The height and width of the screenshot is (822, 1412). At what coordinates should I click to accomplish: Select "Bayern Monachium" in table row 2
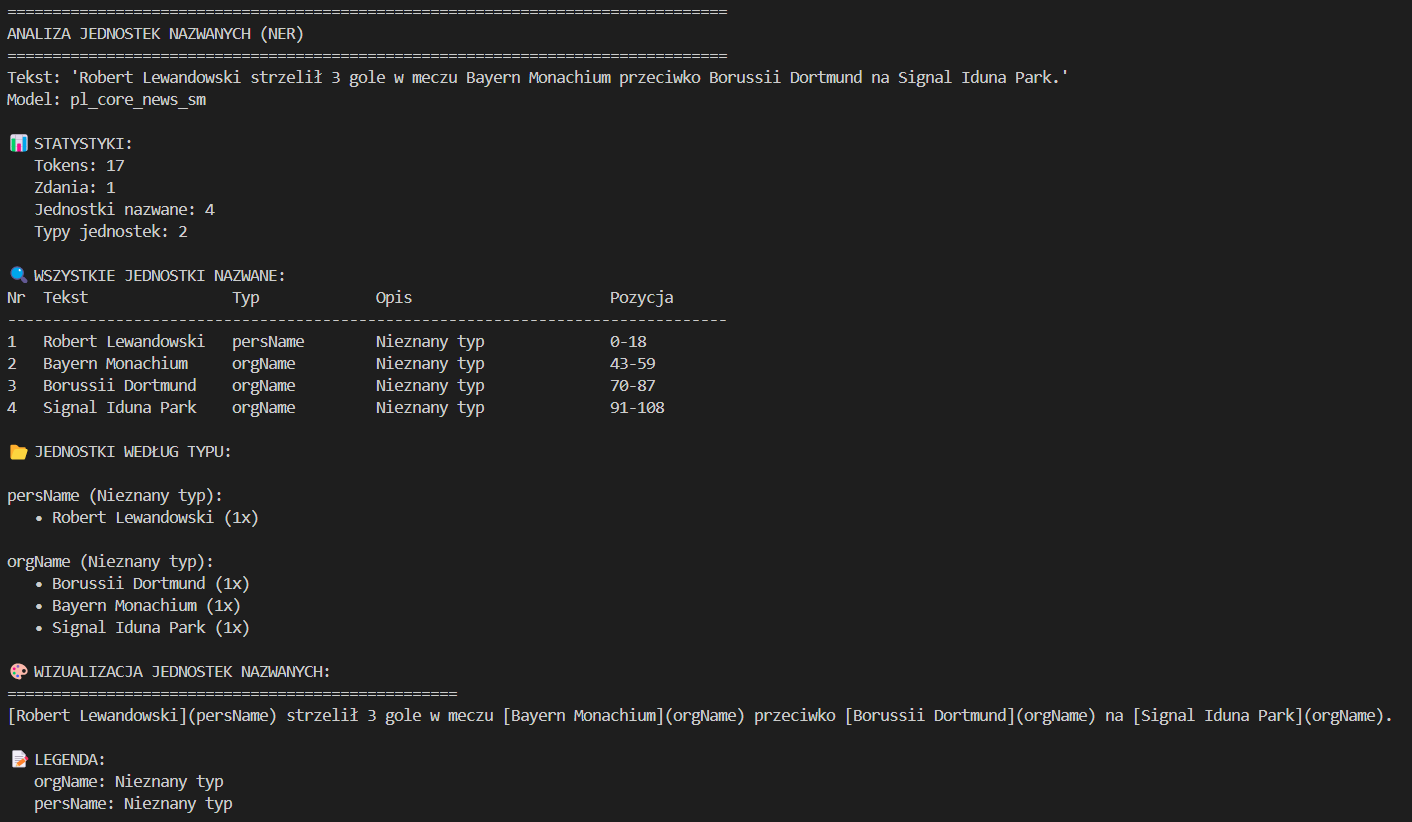[115, 364]
